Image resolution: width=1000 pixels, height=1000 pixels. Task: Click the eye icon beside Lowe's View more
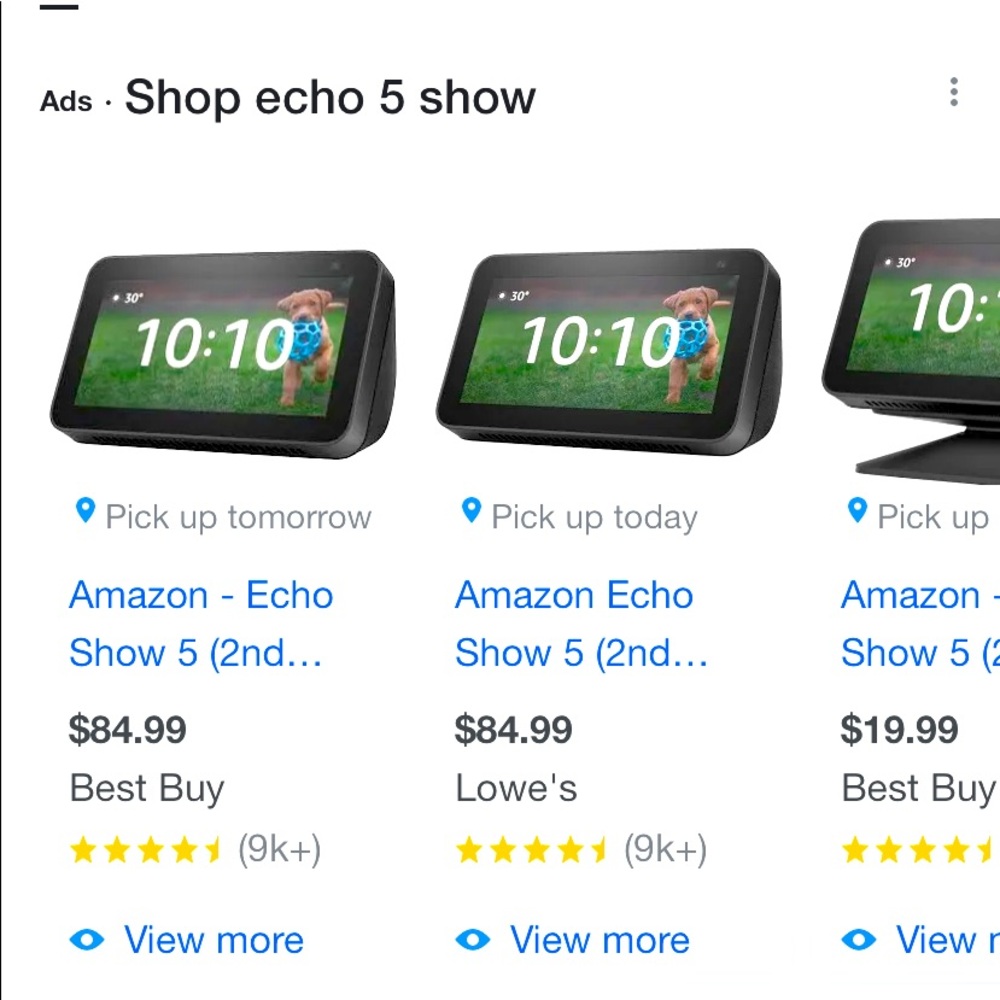coord(474,939)
